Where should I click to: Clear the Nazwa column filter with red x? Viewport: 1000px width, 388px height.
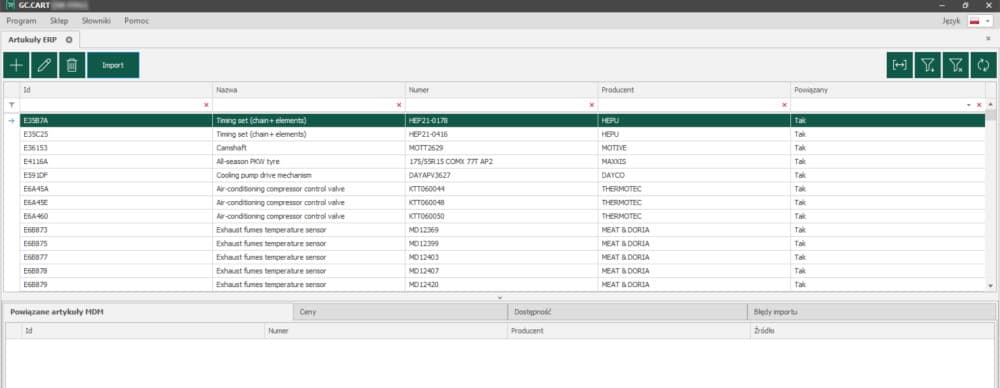coord(399,105)
